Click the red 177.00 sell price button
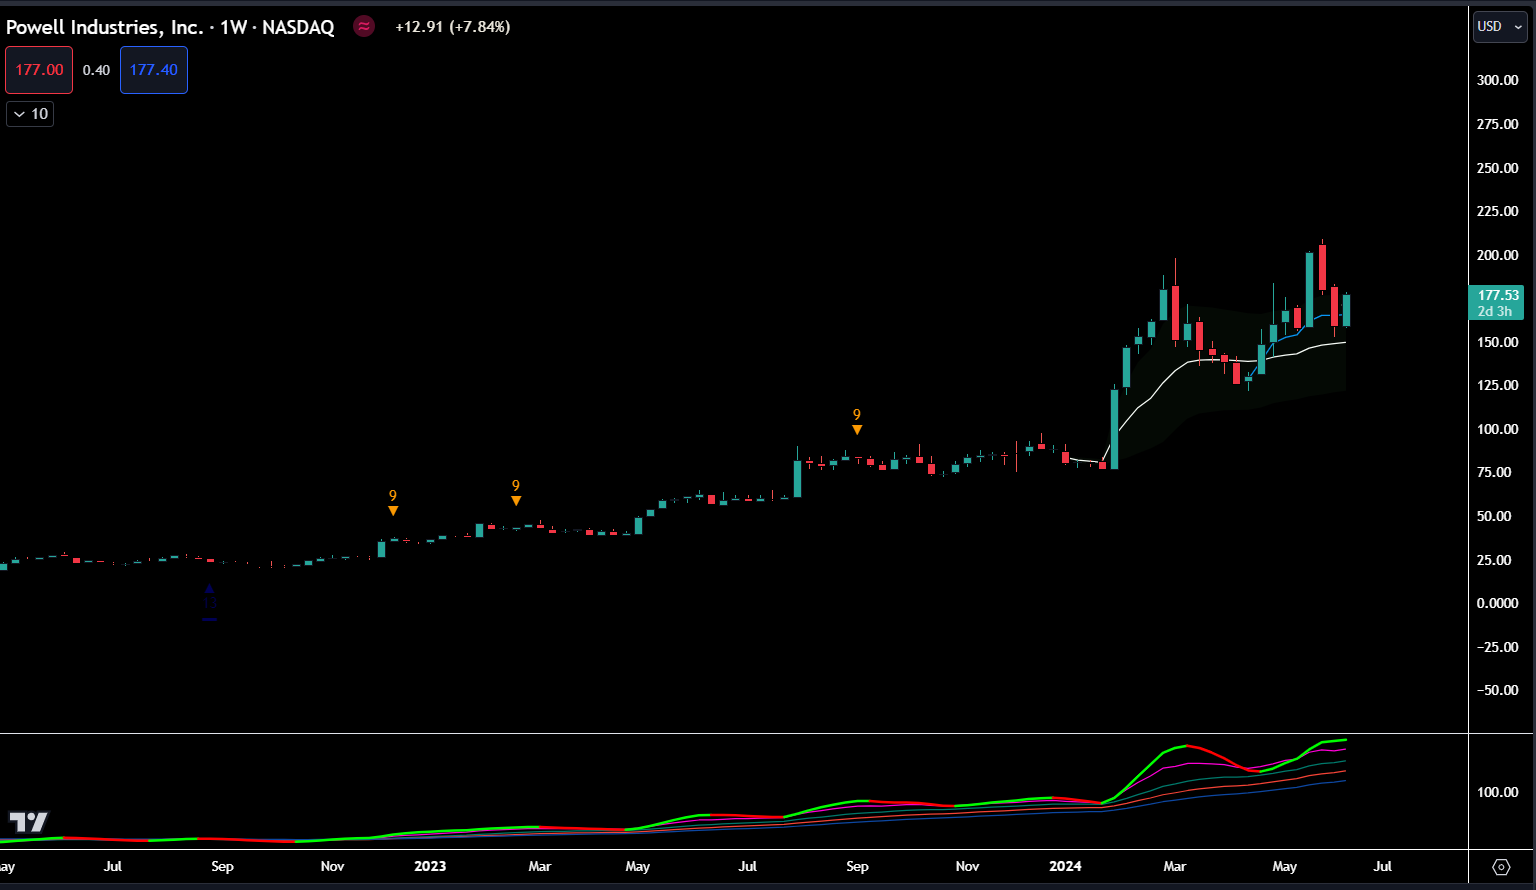The height and width of the screenshot is (890, 1536). [39, 70]
